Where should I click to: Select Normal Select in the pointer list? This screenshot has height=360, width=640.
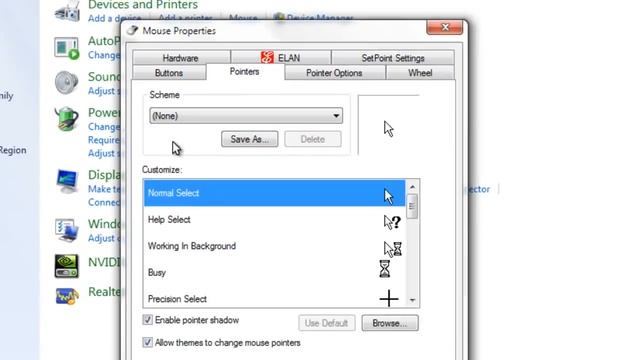pos(274,193)
